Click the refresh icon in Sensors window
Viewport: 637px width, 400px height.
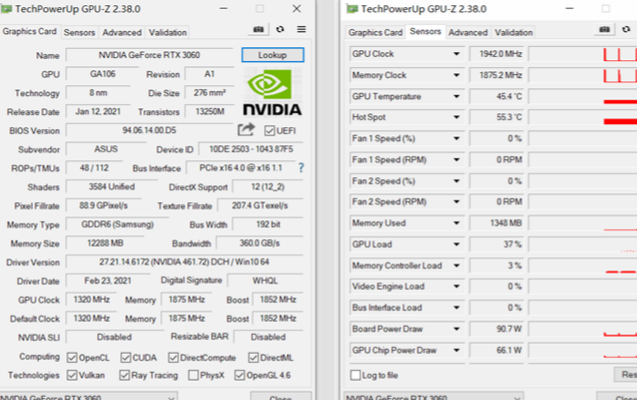pos(626,29)
